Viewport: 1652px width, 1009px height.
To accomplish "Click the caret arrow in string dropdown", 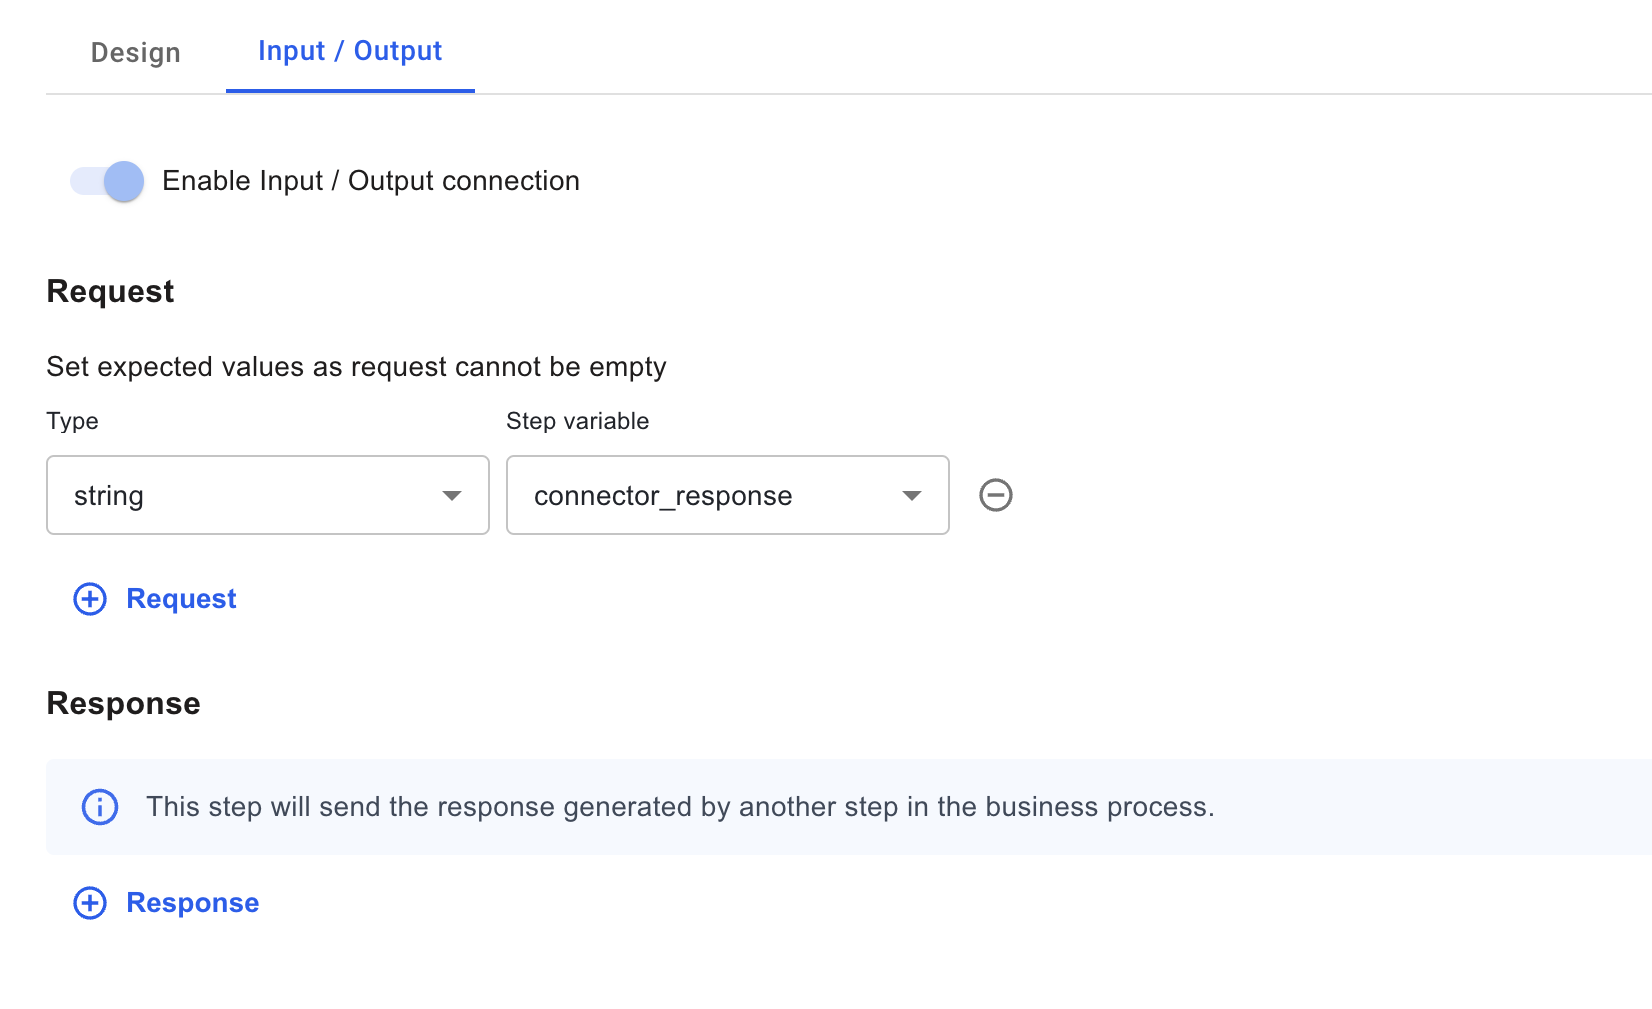I will (x=452, y=496).
